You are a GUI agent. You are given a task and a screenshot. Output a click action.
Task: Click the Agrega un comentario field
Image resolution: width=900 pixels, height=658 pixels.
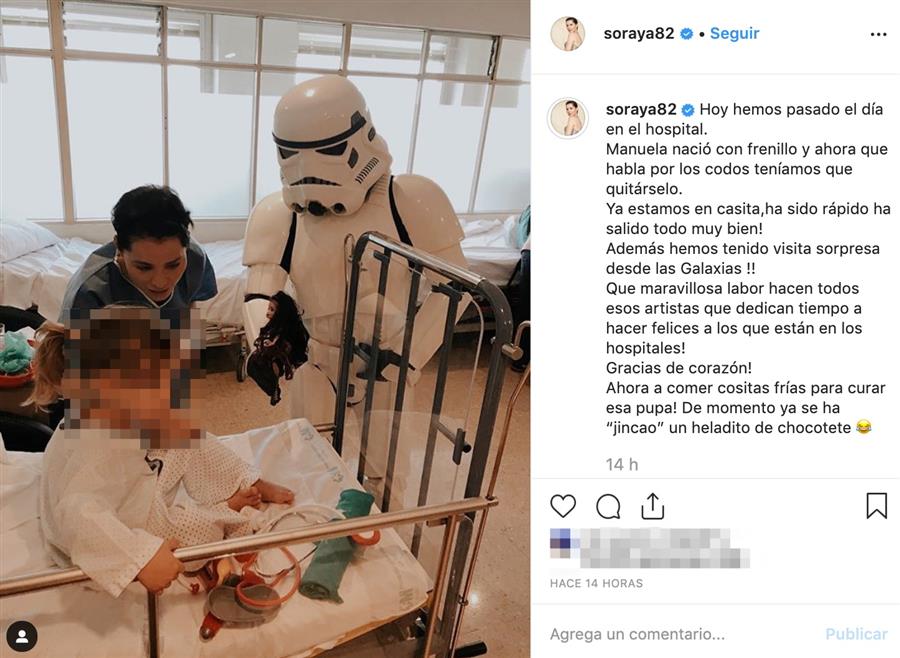[x=682, y=634]
